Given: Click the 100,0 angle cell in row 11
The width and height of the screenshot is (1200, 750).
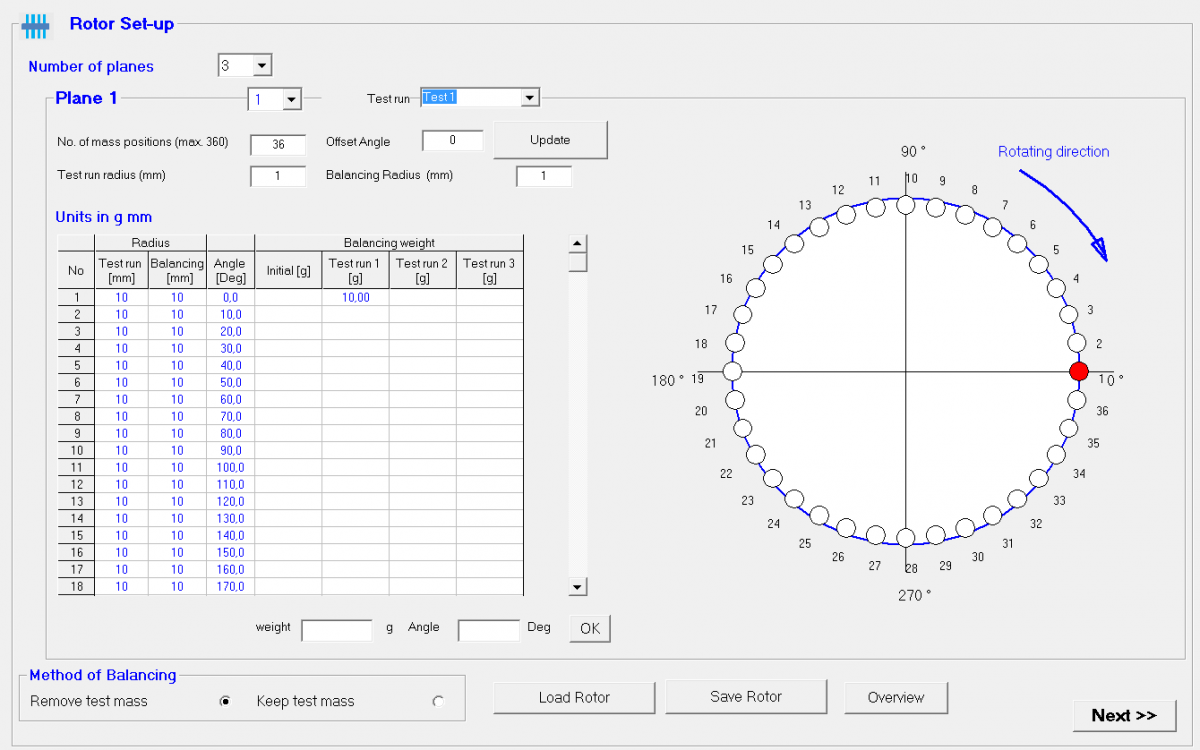Looking at the screenshot, I should (231, 467).
